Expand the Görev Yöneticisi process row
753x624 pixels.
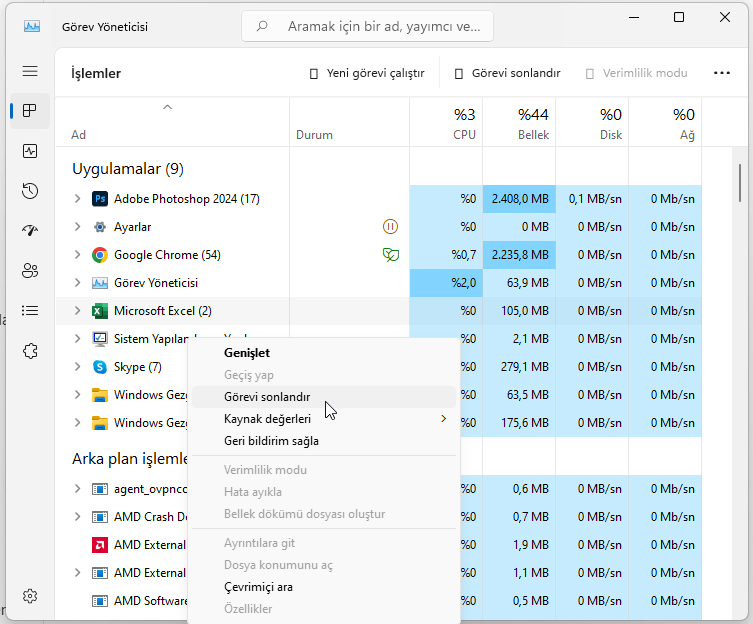(77, 283)
